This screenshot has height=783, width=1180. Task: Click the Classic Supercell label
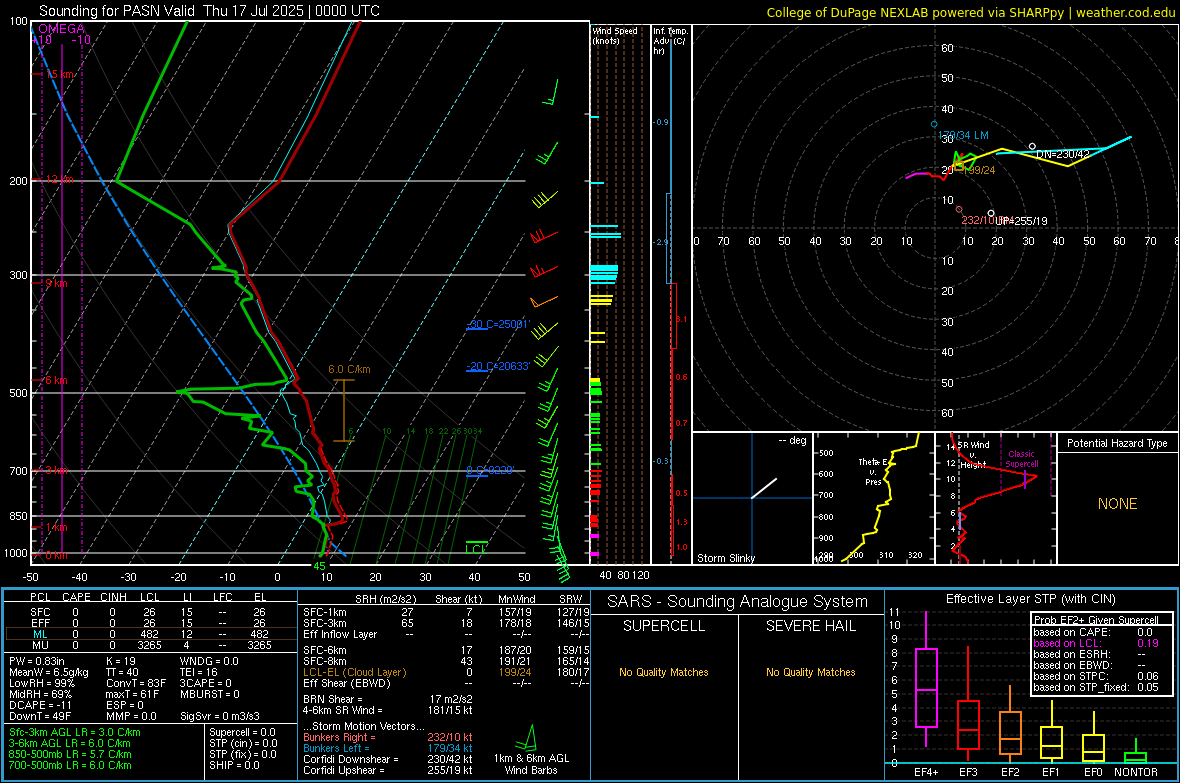click(1022, 459)
